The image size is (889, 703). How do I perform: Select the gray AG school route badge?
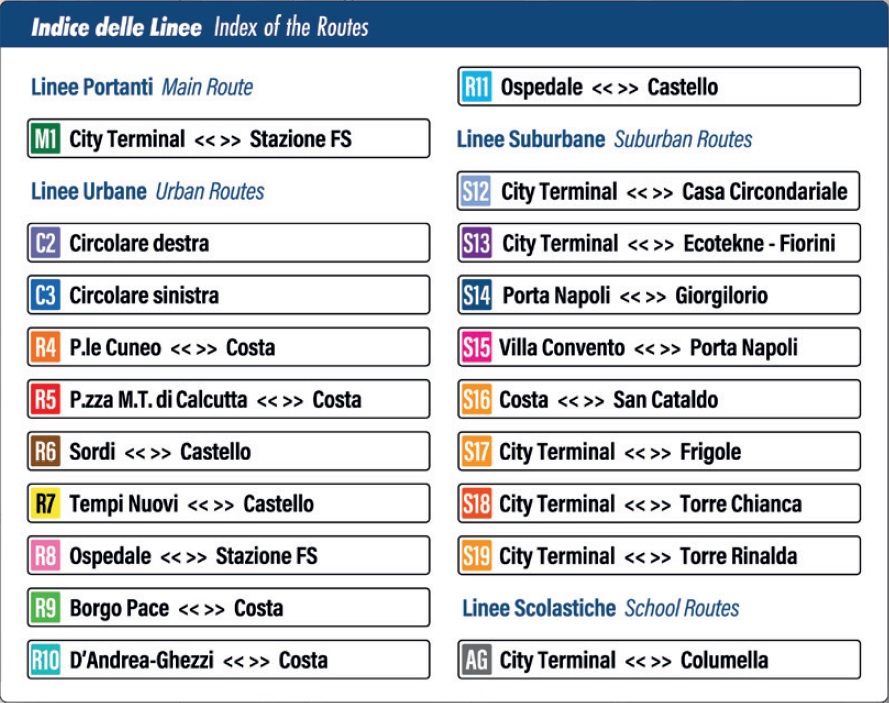point(476,660)
